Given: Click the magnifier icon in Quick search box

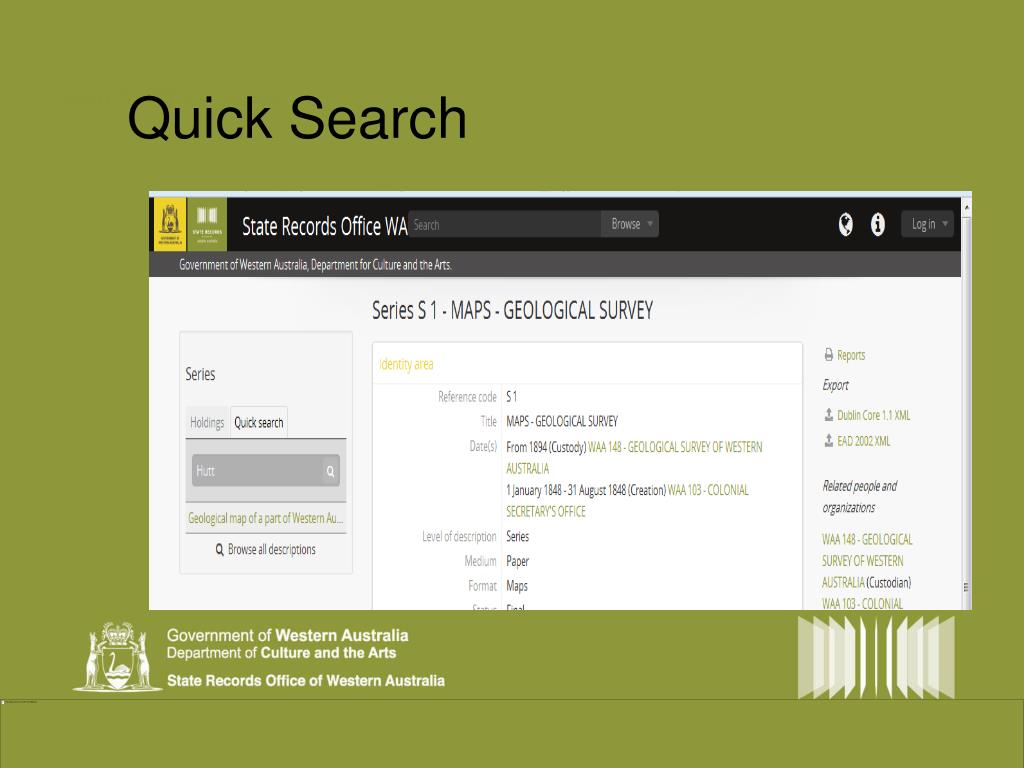Looking at the screenshot, I should [330, 471].
